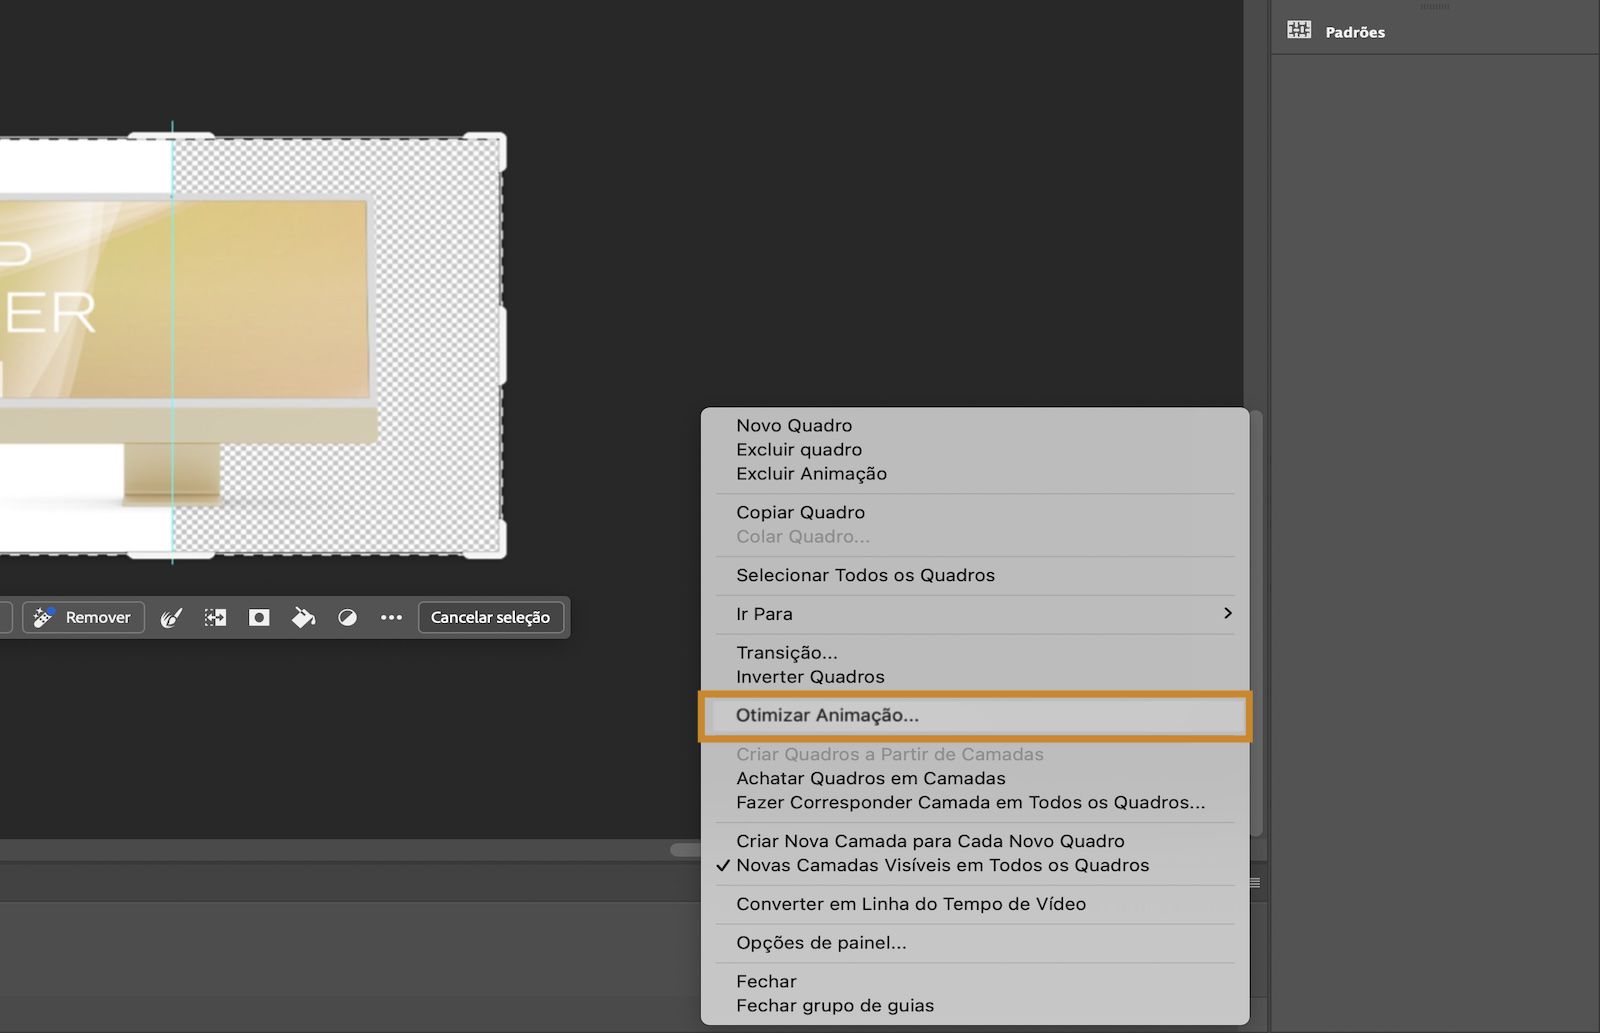Click Opções de painel... entry

coord(821,943)
